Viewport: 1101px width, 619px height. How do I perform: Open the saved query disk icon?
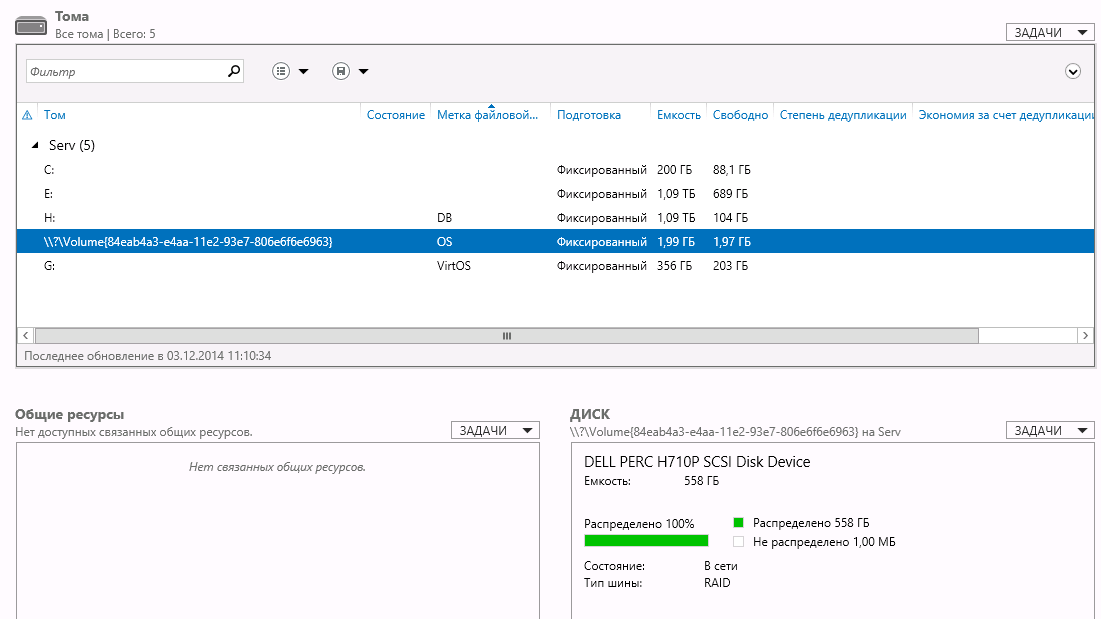[x=341, y=71]
